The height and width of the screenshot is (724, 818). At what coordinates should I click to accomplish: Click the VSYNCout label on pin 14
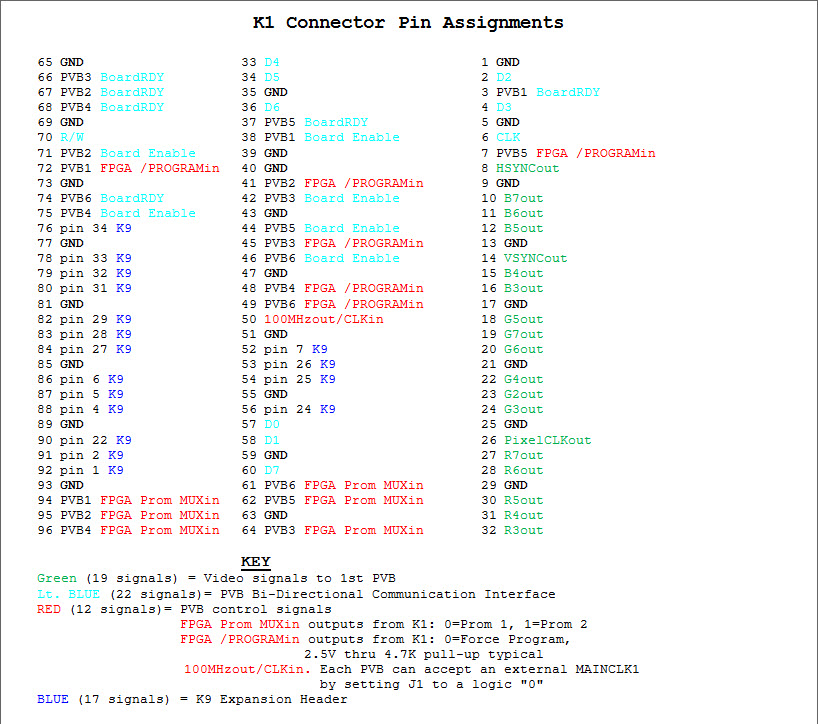[535, 258]
